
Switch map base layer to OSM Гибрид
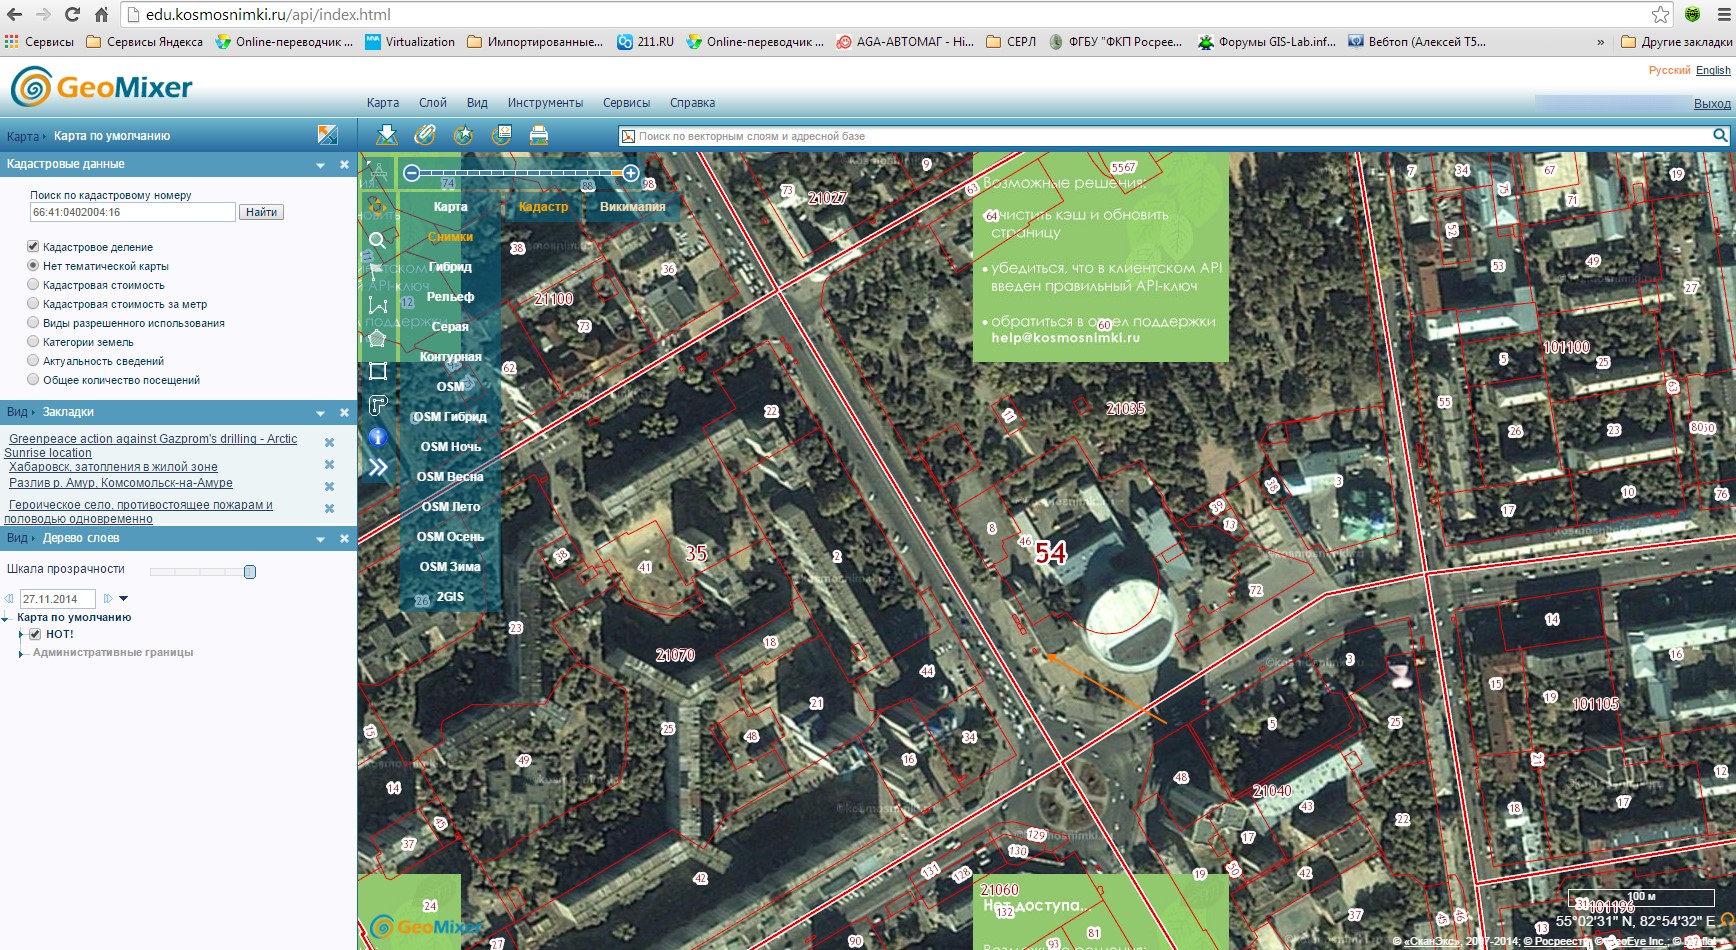click(450, 417)
